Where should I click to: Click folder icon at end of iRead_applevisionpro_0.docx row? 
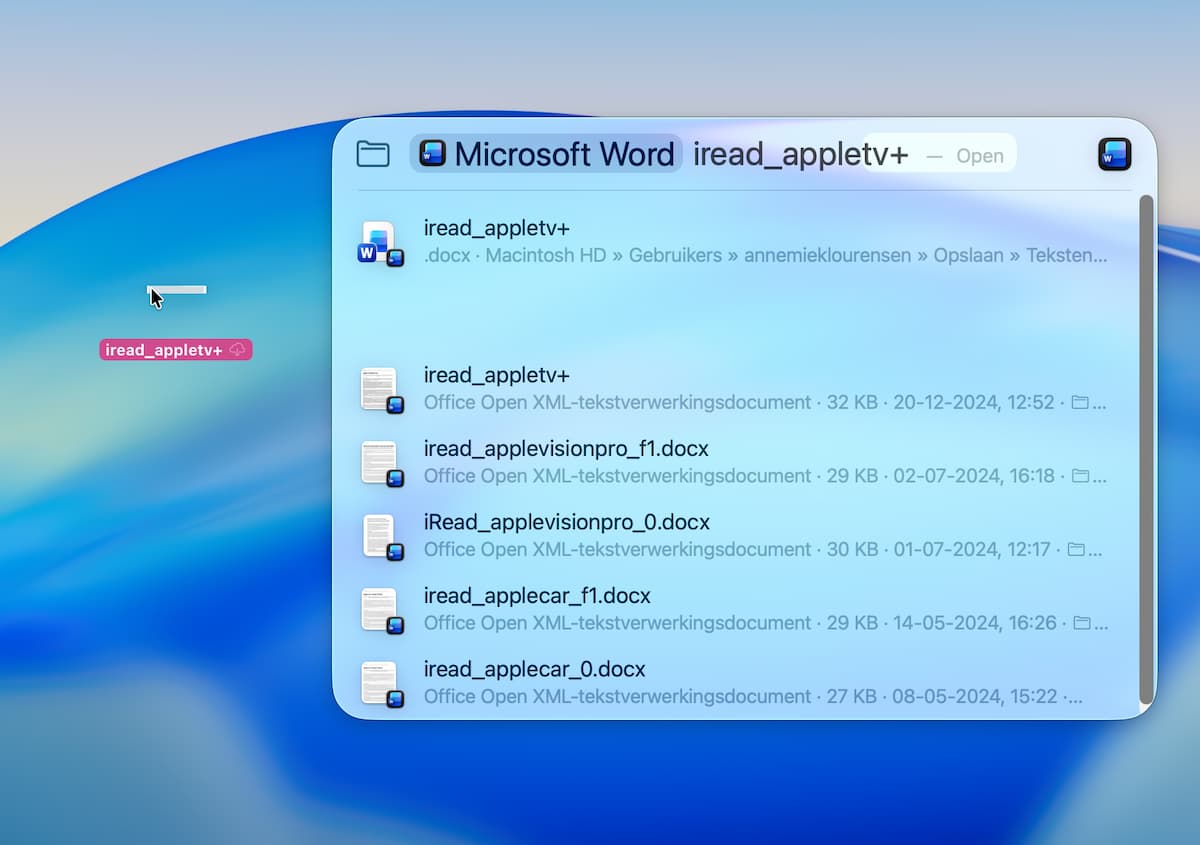[x=1076, y=549]
